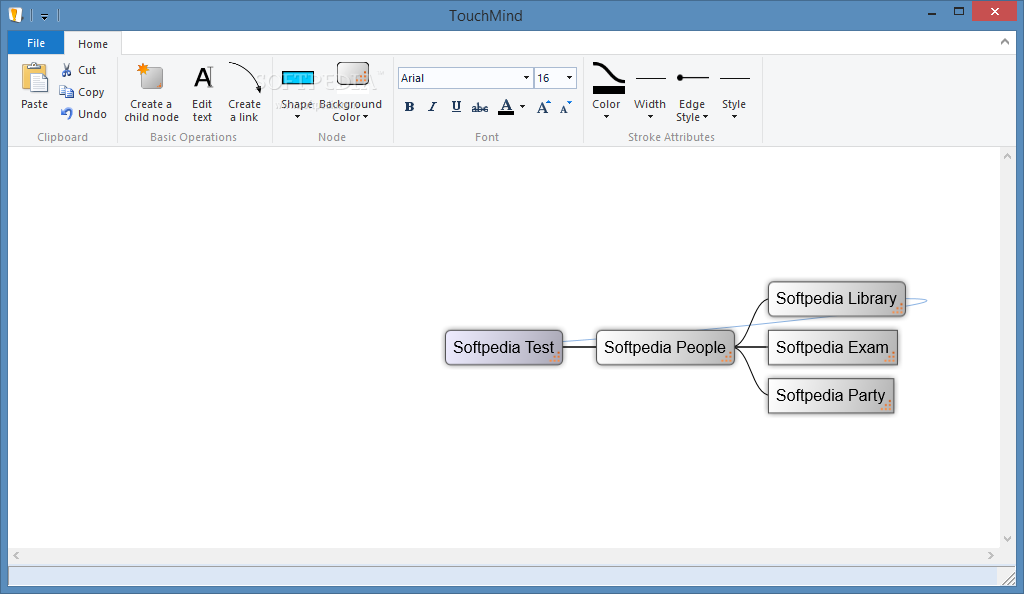Select the Softpedia People node

pos(665,347)
